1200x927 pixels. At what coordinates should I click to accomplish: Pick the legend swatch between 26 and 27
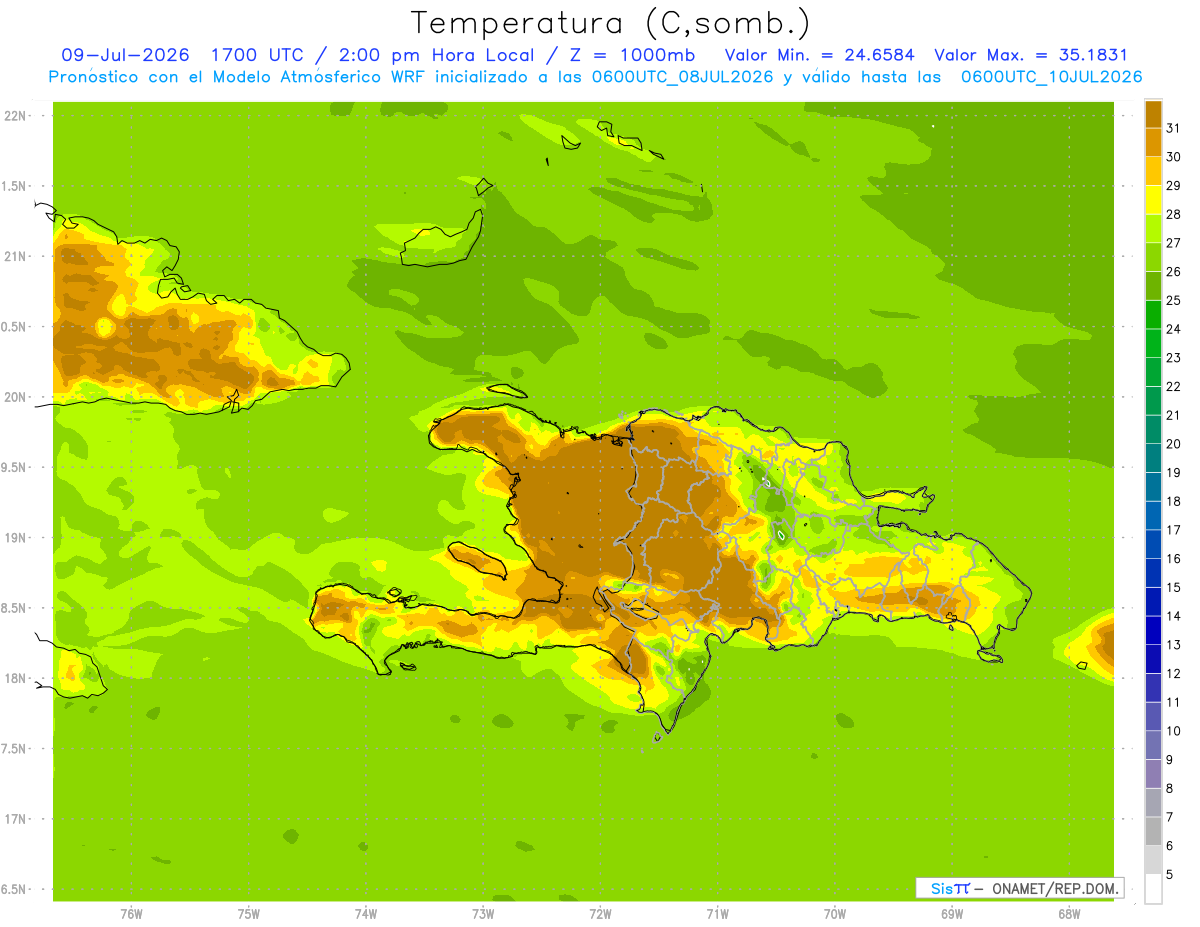click(x=1153, y=257)
